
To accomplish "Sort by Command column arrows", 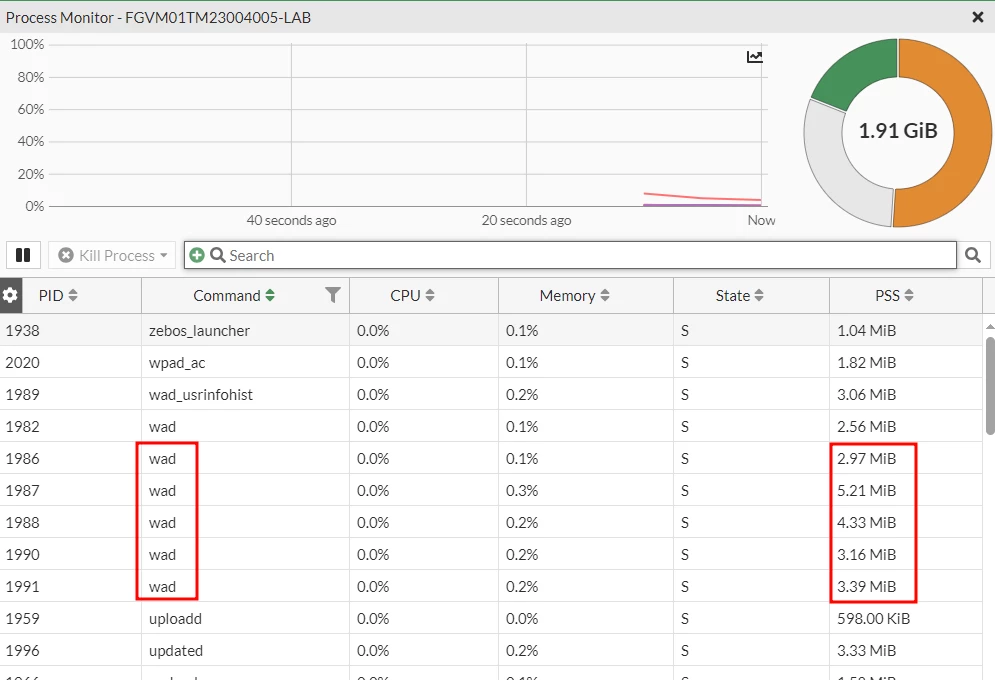I will (270, 296).
